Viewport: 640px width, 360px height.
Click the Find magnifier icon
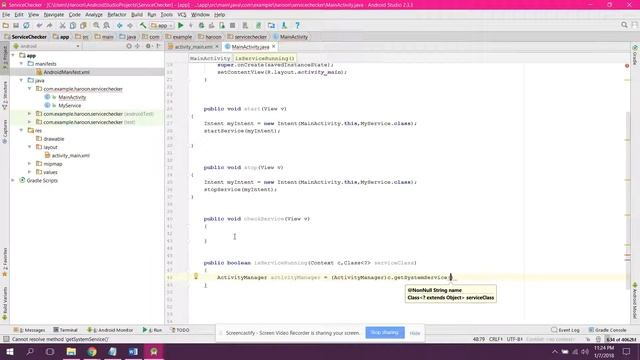pos(96,25)
